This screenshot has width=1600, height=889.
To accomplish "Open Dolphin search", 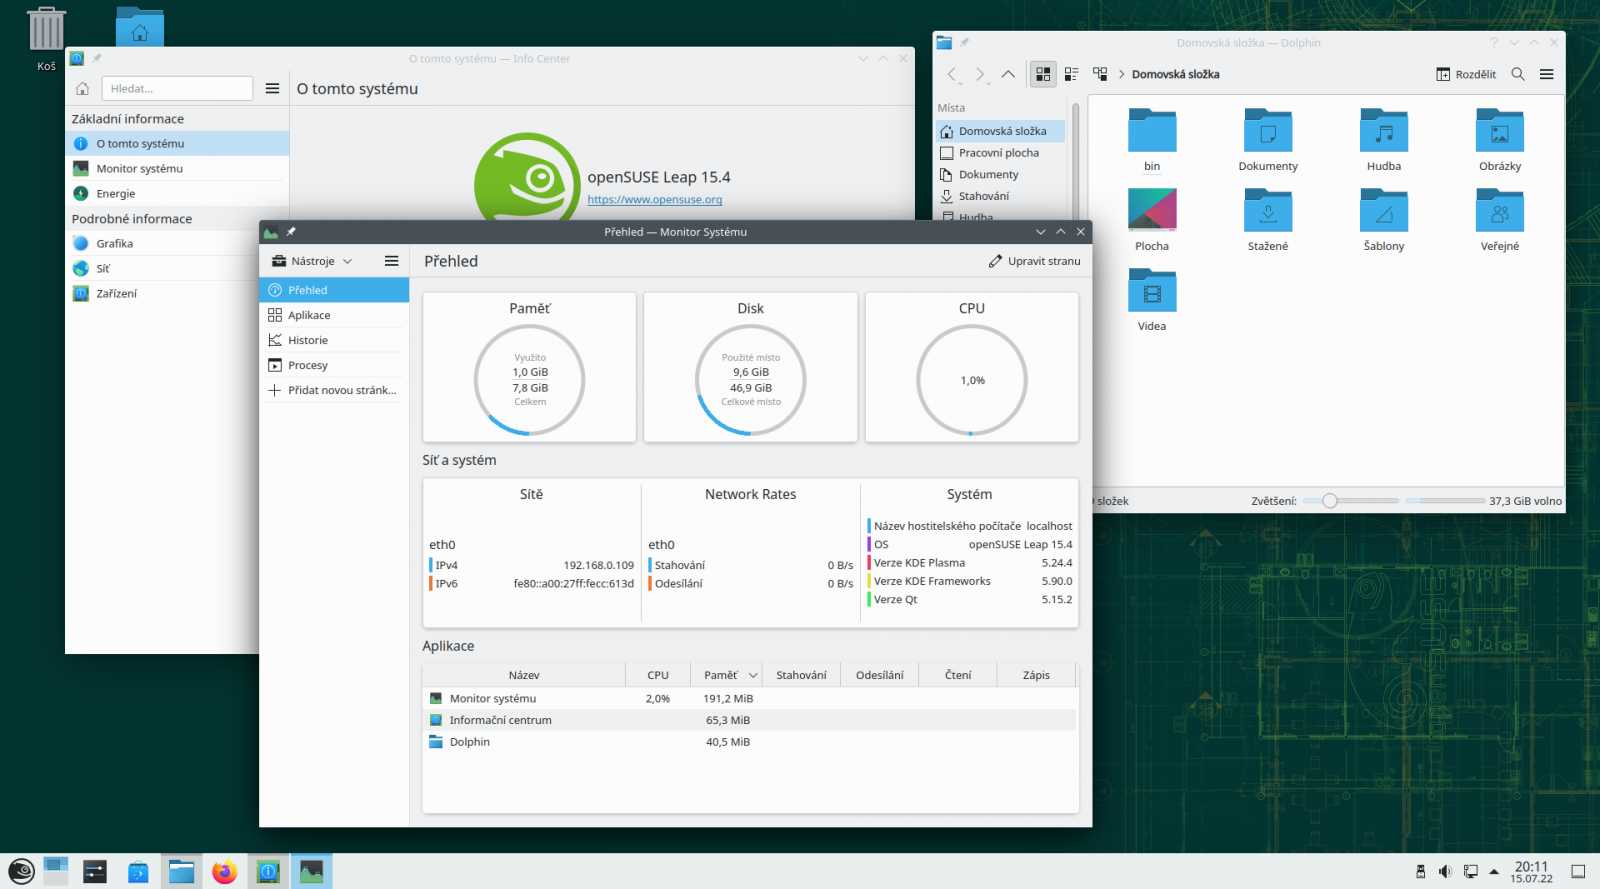I will point(1518,74).
